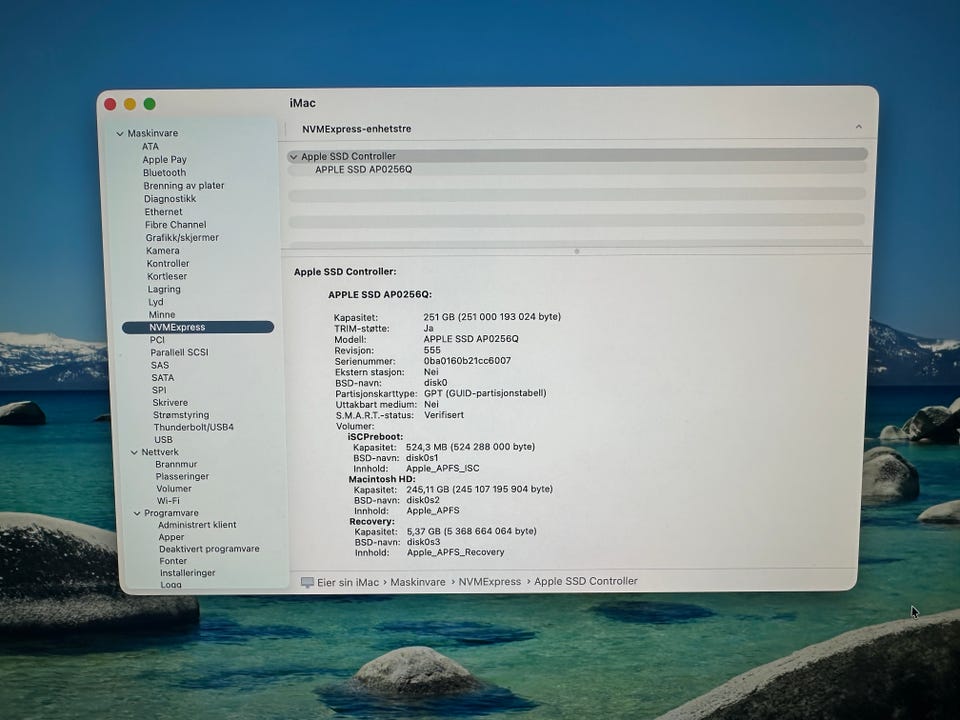Image resolution: width=960 pixels, height=720 pixels.
Task: Select Lagring in the sidebar
Action: [x=163, y=289]
